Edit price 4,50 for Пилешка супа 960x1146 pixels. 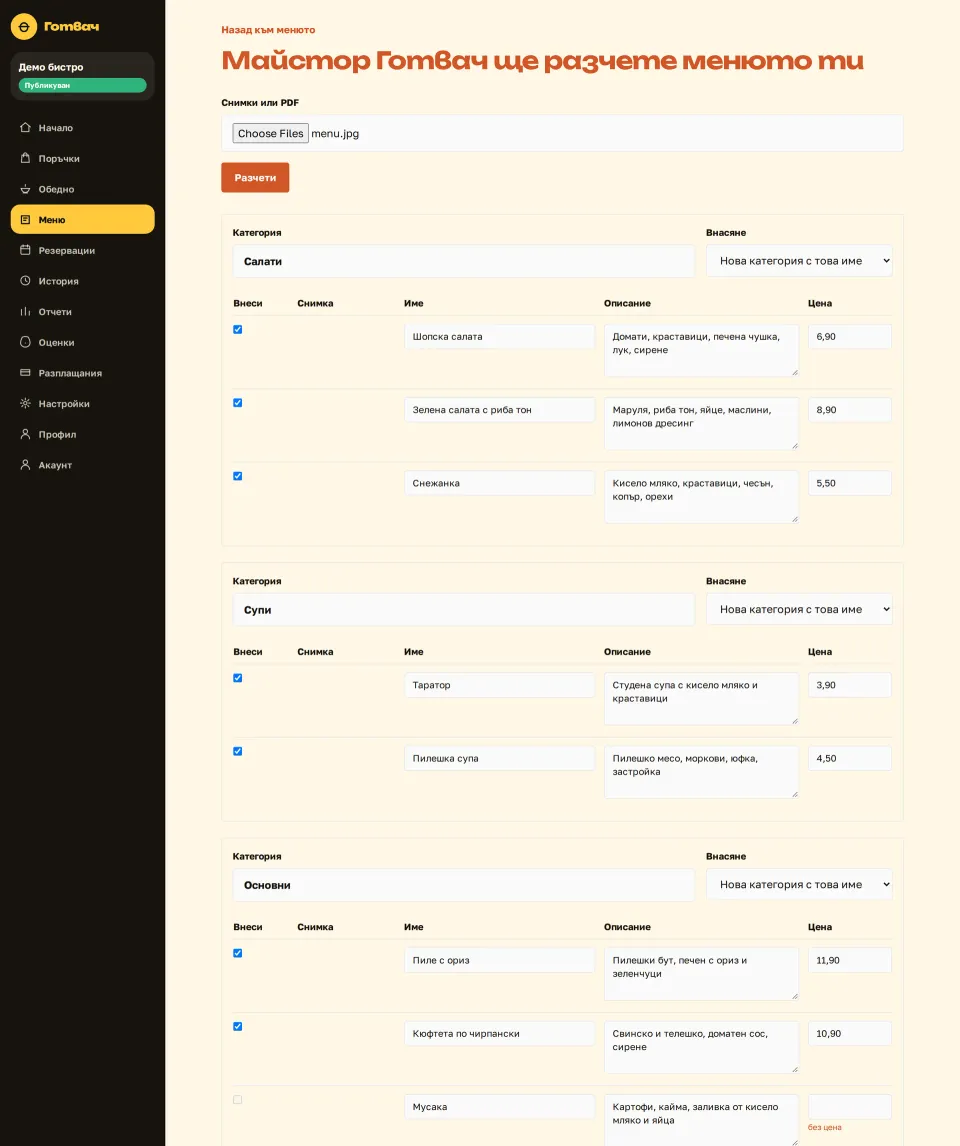850,758
